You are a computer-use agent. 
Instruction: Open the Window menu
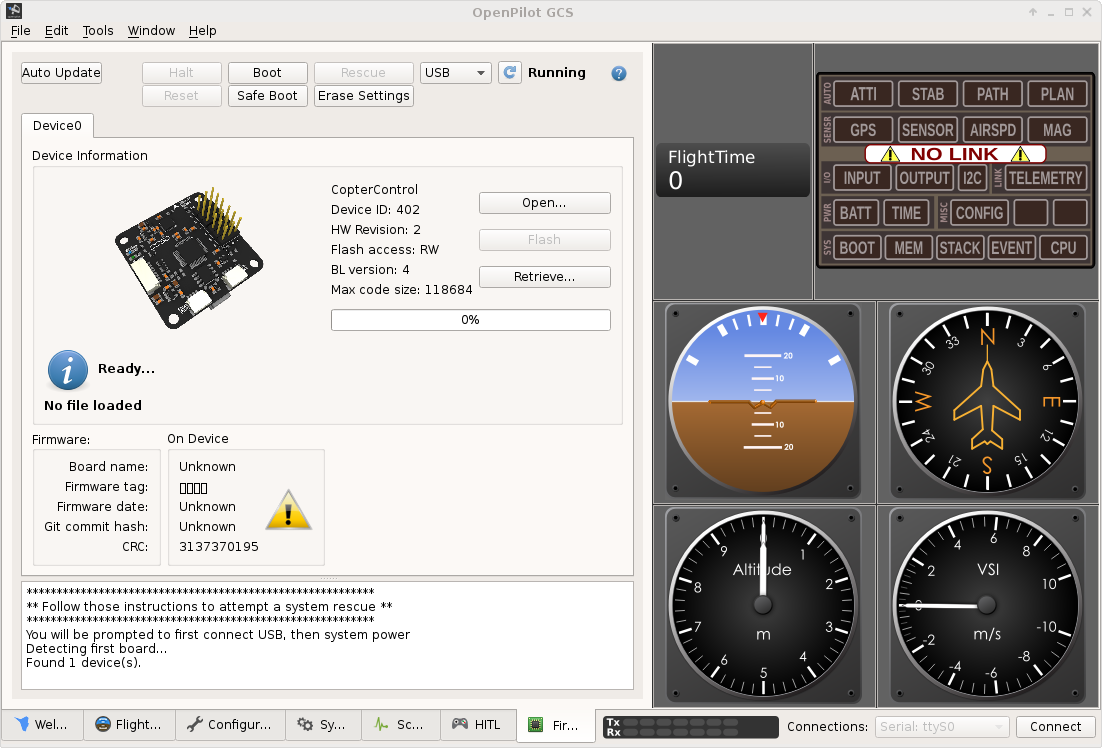tap(151, 31)
